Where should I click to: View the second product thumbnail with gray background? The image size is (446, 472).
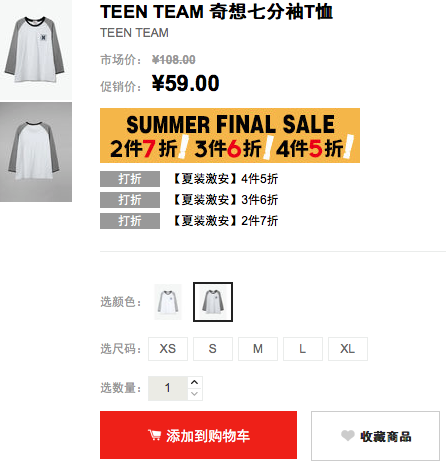[36, 152]
